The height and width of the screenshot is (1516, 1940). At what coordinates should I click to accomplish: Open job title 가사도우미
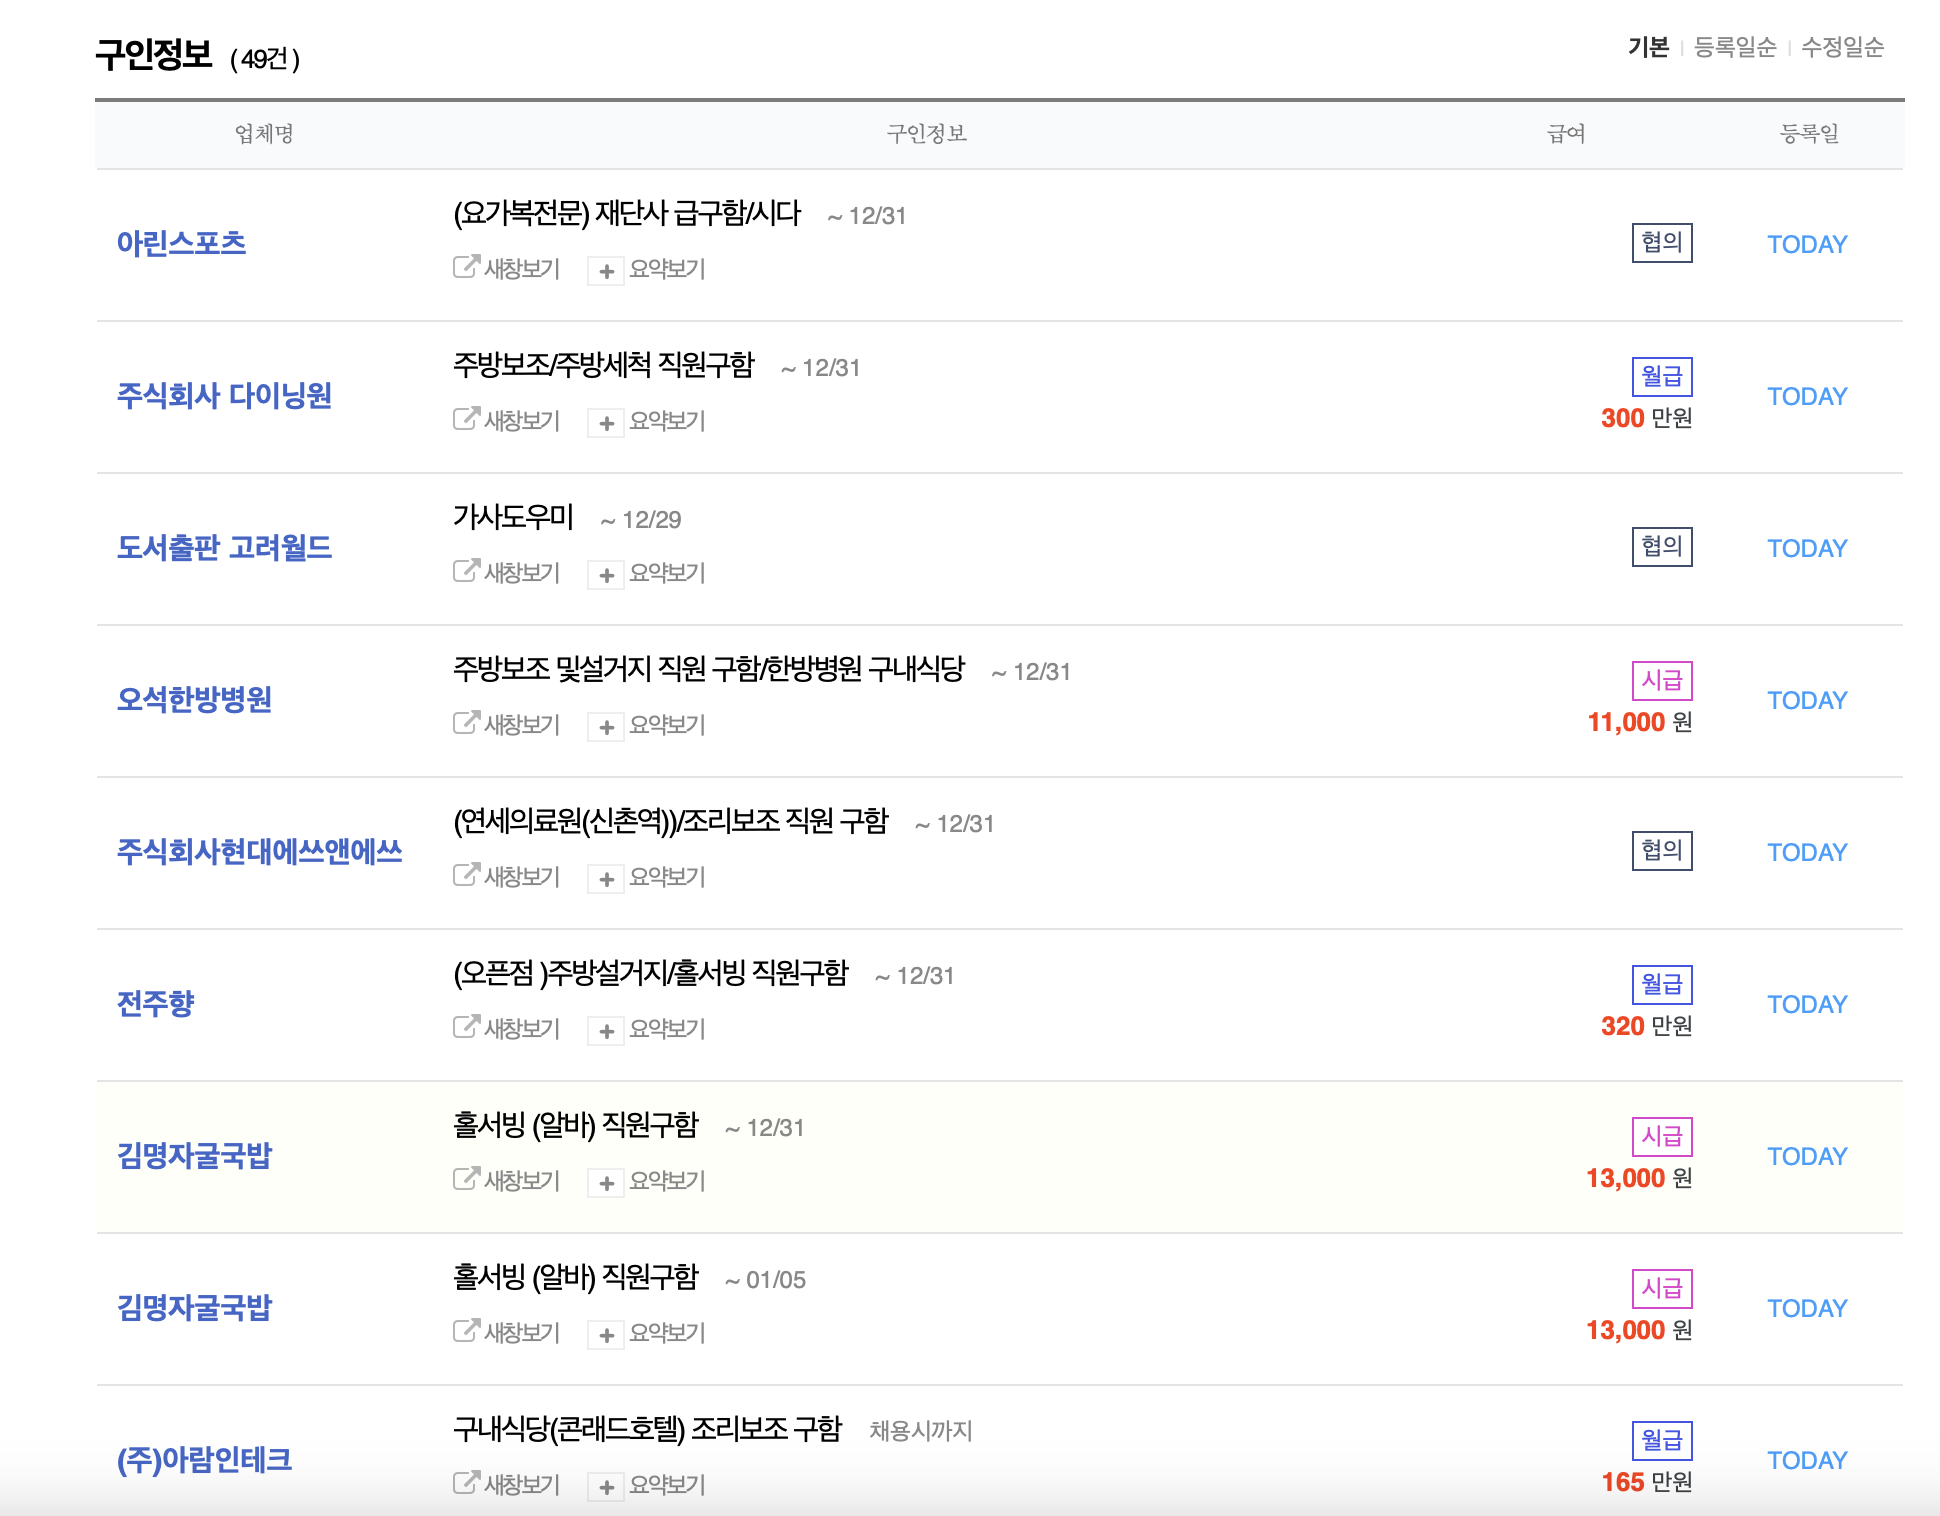click(513, 517)
